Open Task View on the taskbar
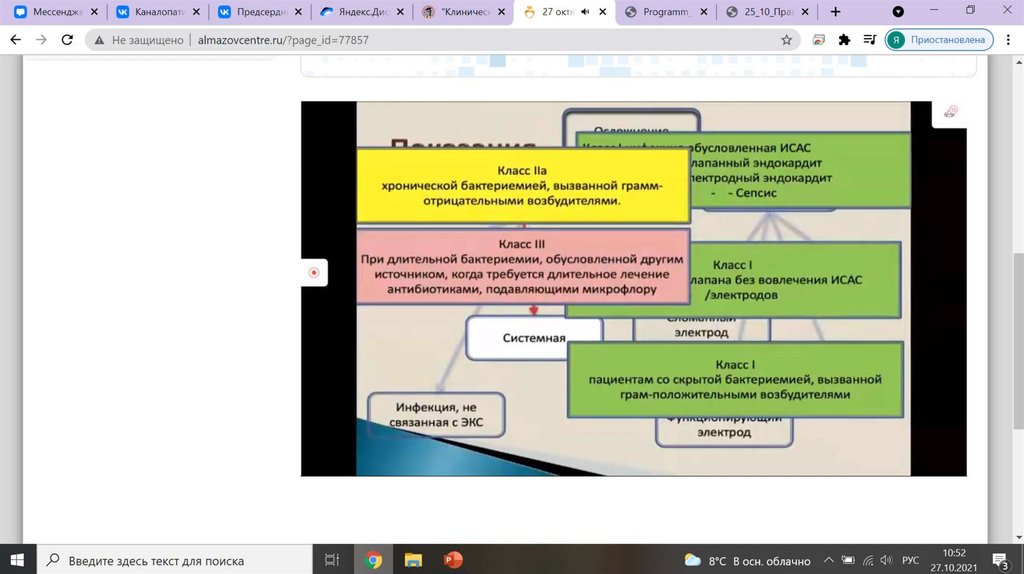1024x574 pixels. pos(332,560)
